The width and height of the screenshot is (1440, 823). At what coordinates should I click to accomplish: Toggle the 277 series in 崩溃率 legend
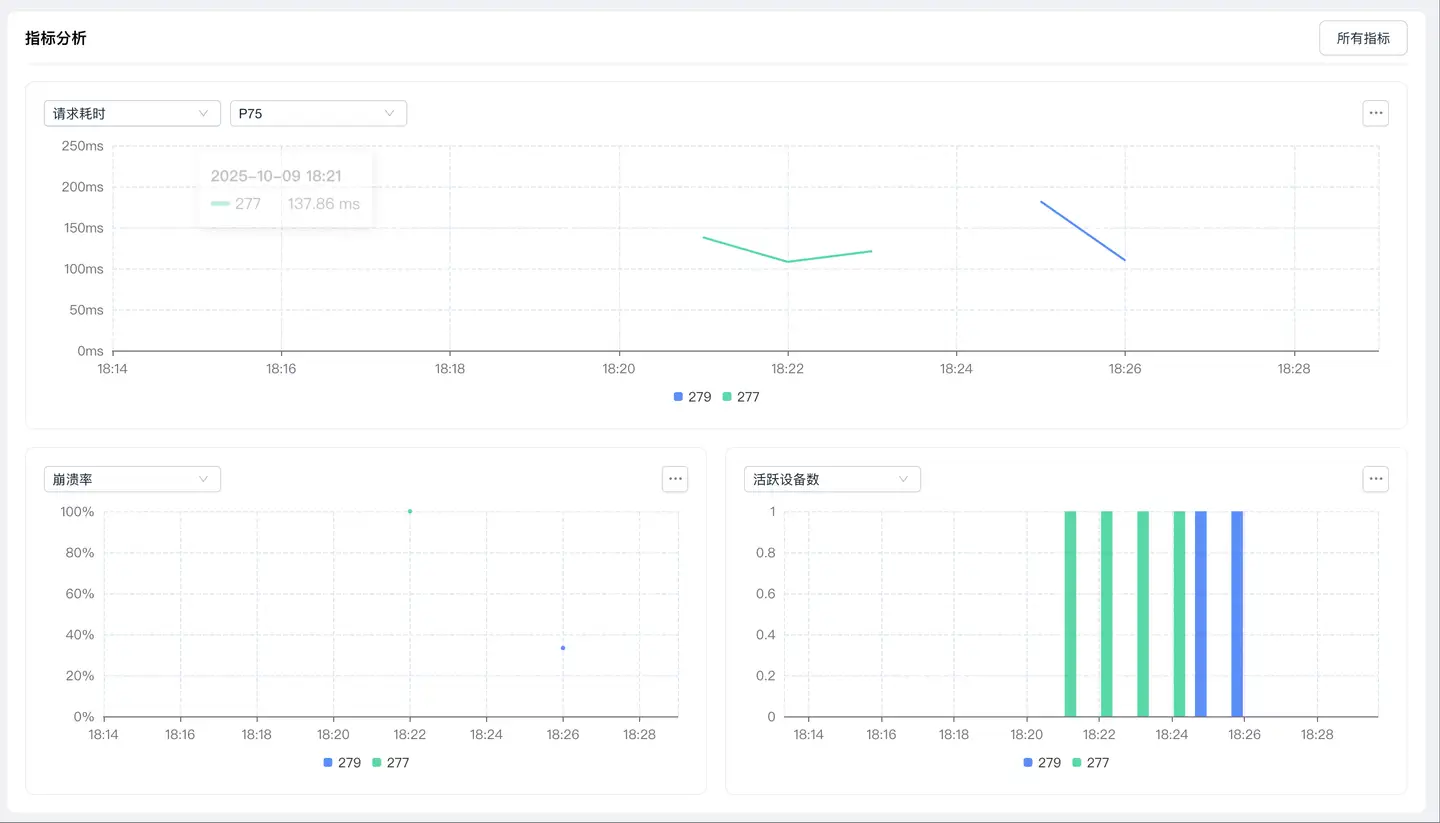click(391, 763)
